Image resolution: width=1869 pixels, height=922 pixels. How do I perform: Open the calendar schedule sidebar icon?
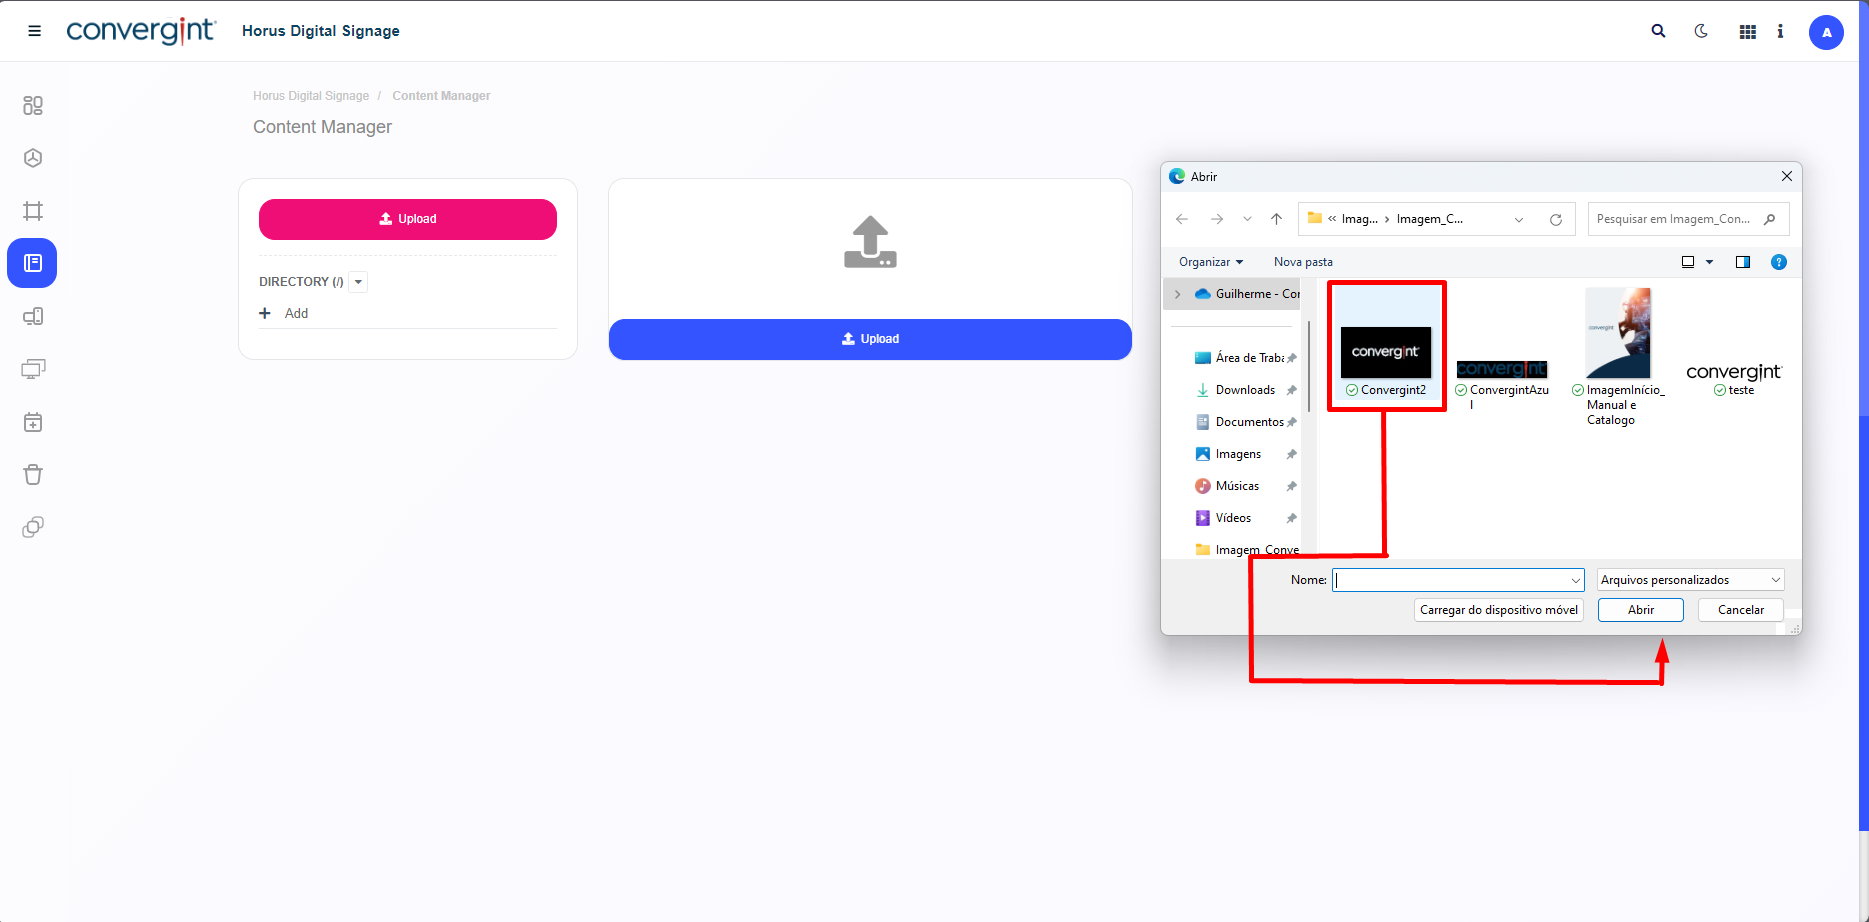pyautogui.click(x=33, y=422)
